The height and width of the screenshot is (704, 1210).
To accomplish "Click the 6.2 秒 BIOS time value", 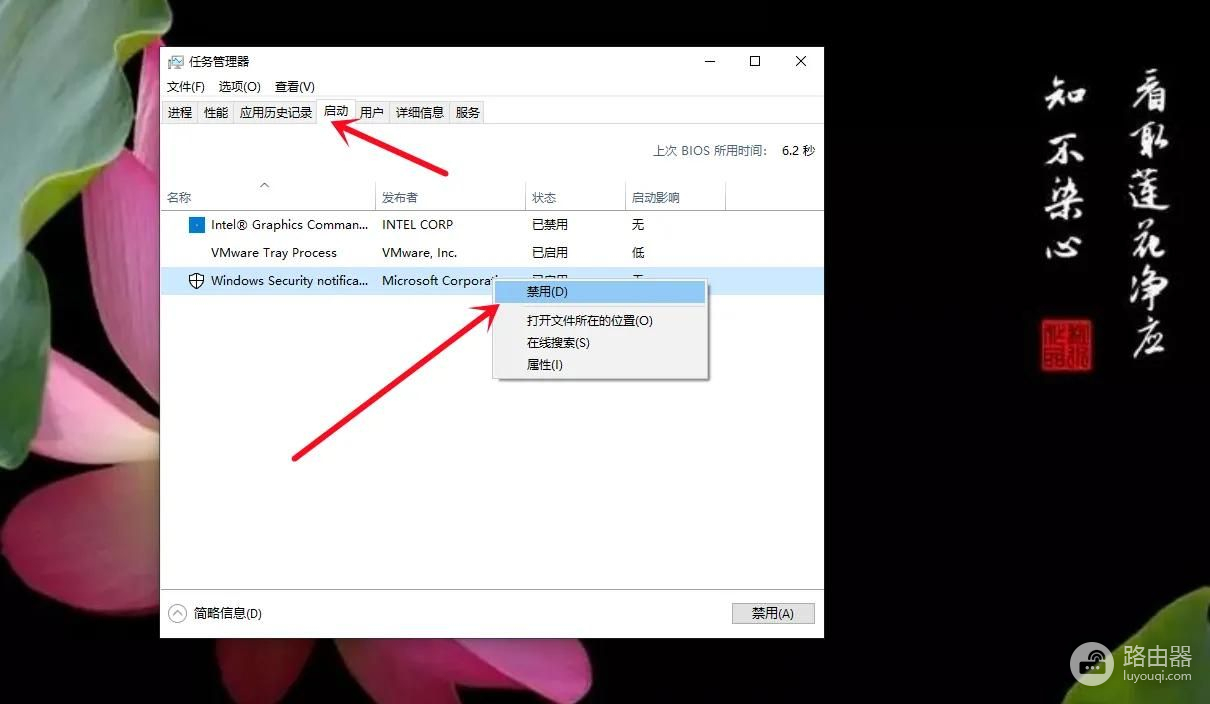I will [x=798, y=151].
